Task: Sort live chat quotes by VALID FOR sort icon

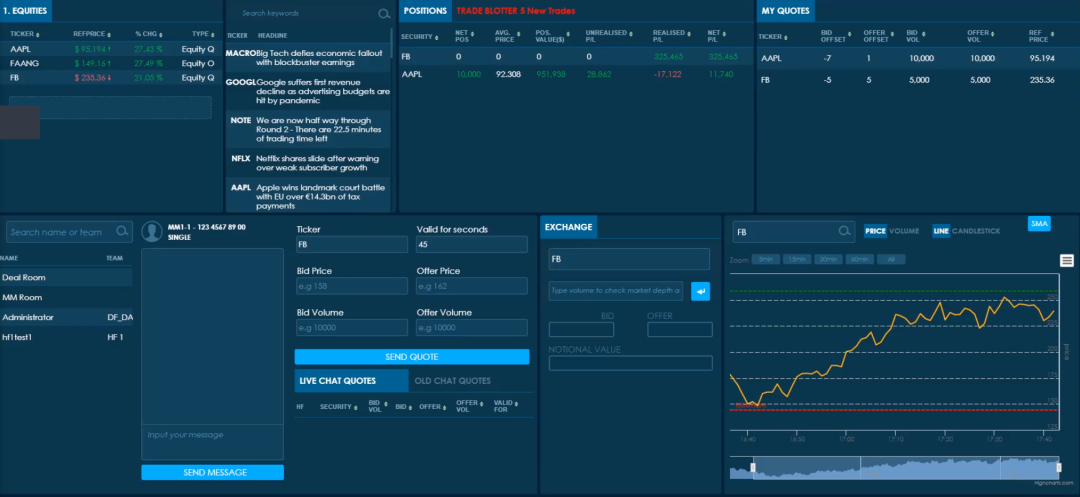Action: click(516, 403)
